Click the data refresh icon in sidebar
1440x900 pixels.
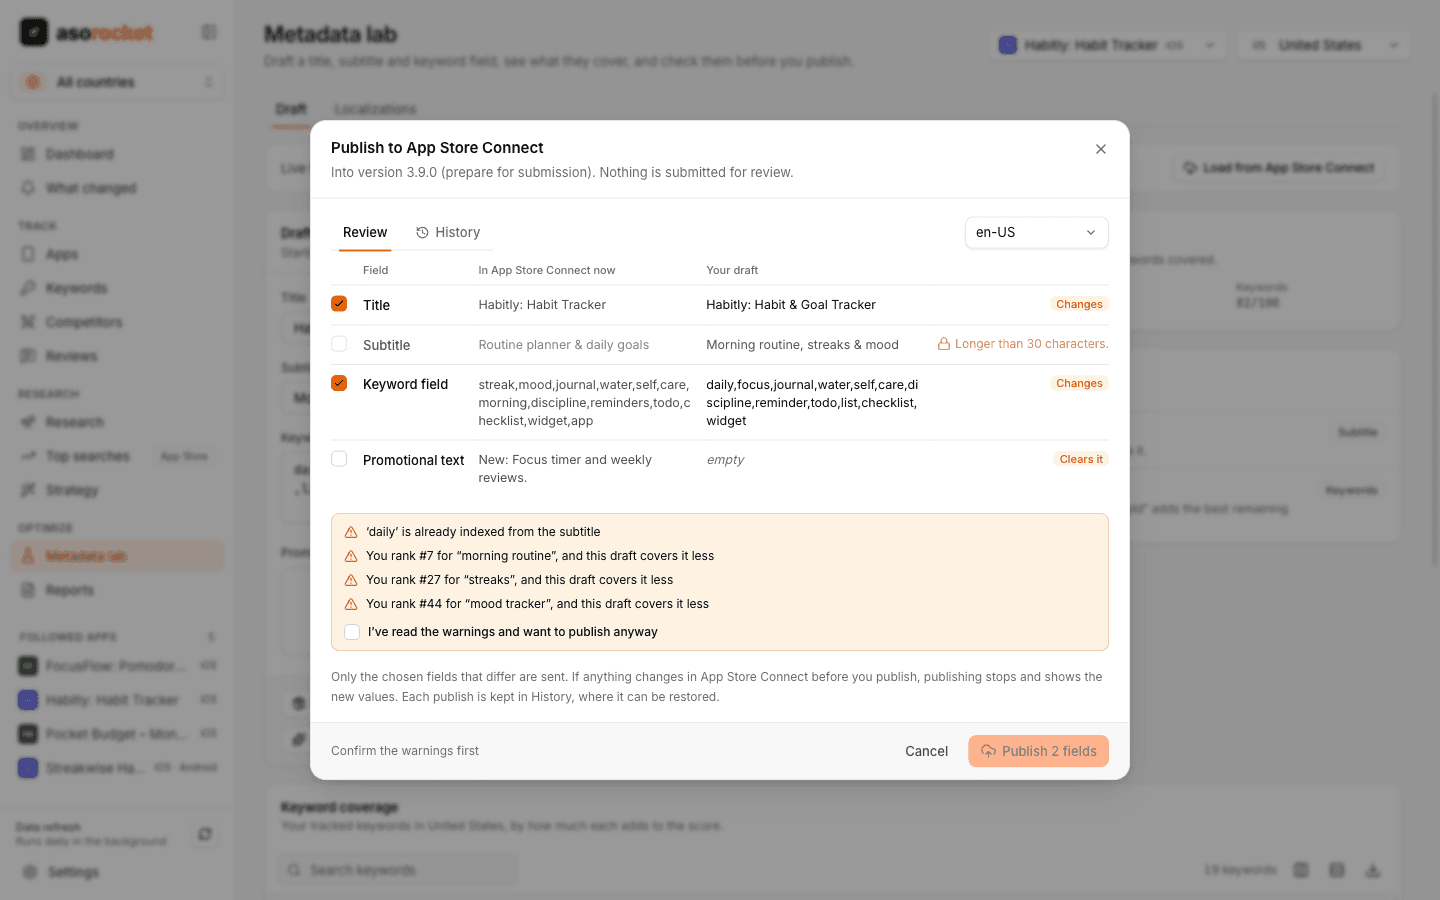click(205, 834)
